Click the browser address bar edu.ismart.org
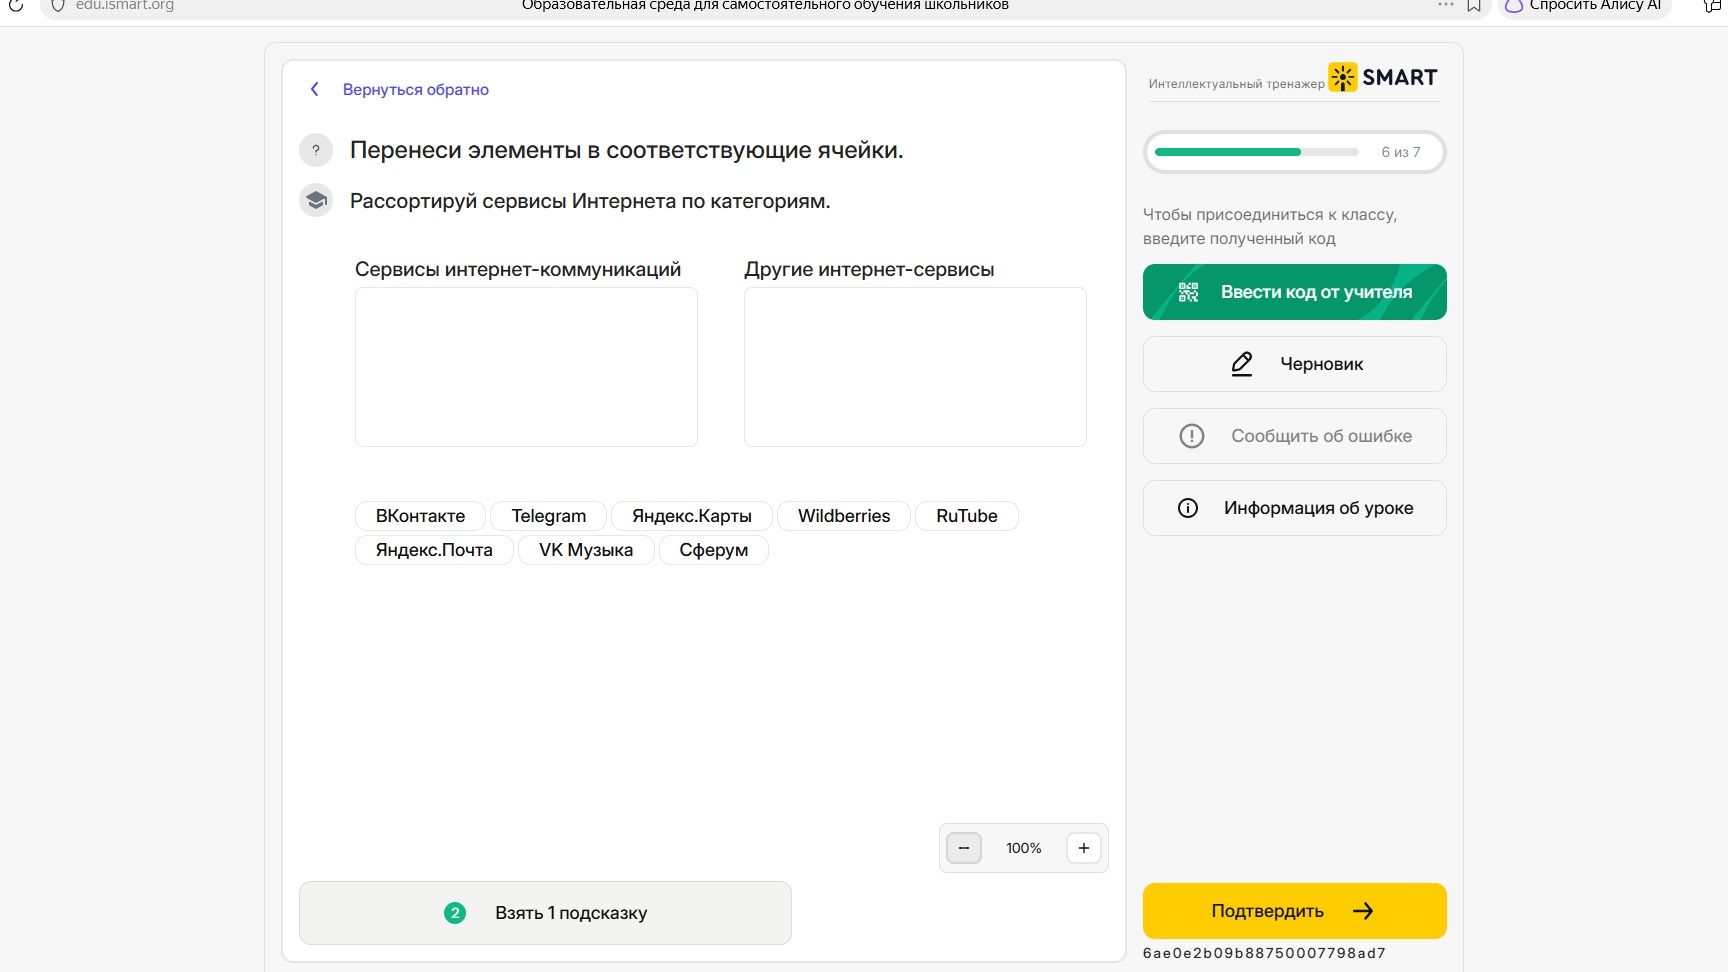This screenshot has width=1728, height=972. (125, 6)
